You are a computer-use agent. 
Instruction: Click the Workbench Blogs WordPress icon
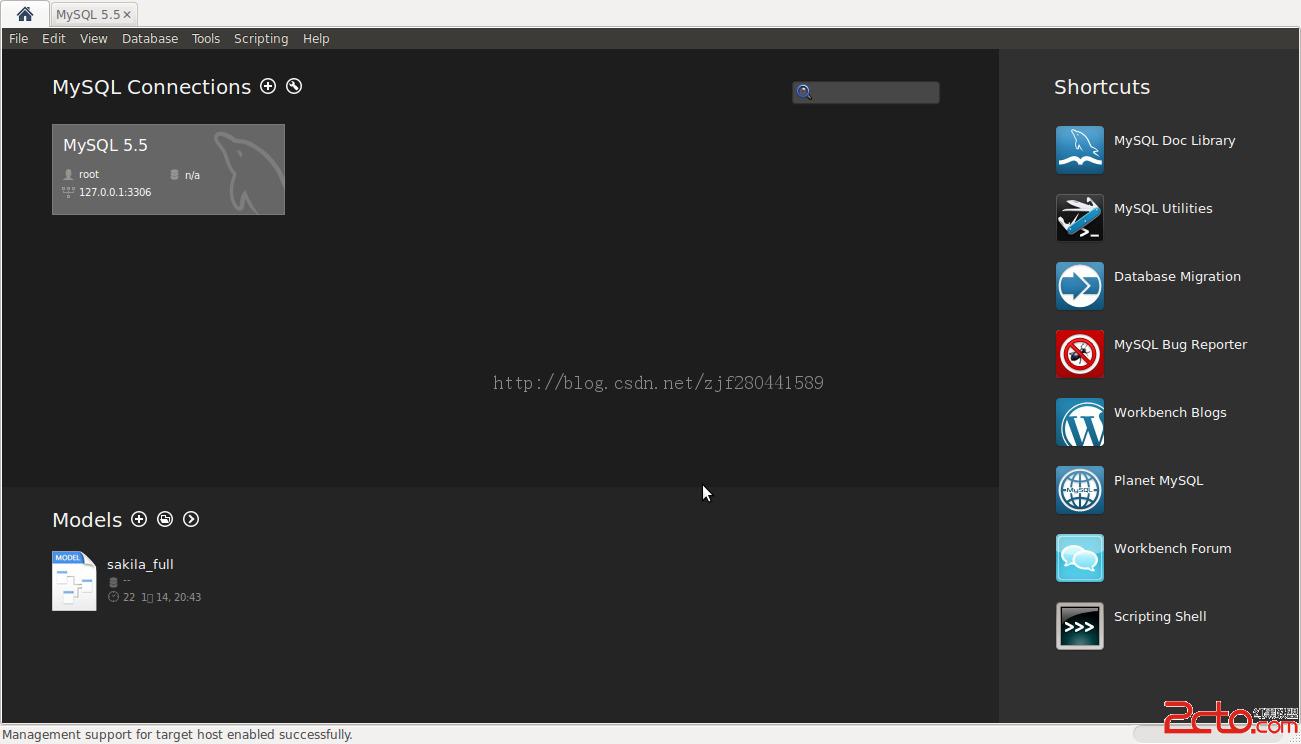click(x=1080, y=422)
